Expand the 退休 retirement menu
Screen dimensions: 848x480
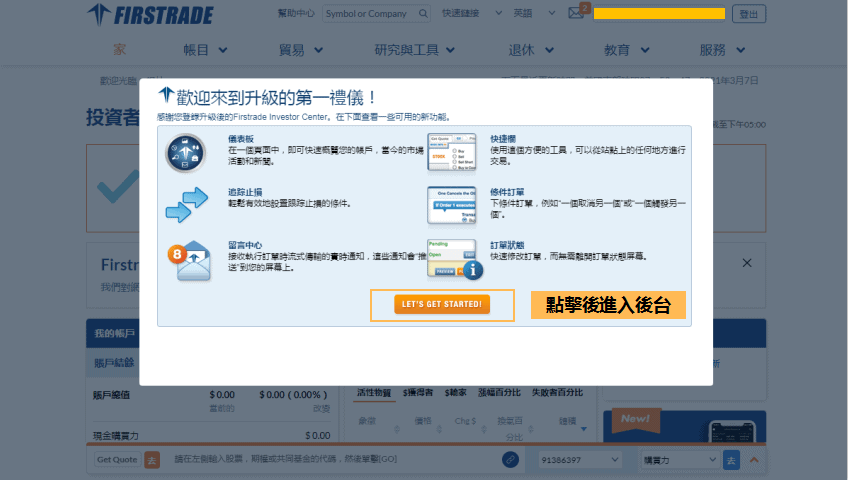coord(531,50)
